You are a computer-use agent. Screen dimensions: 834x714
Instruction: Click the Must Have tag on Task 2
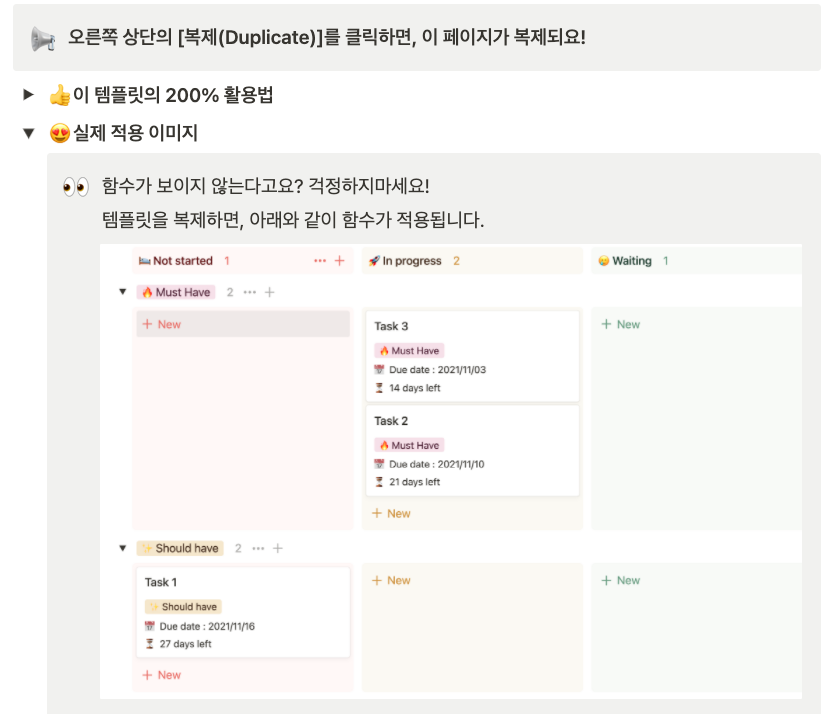click(x=410, y=445)
